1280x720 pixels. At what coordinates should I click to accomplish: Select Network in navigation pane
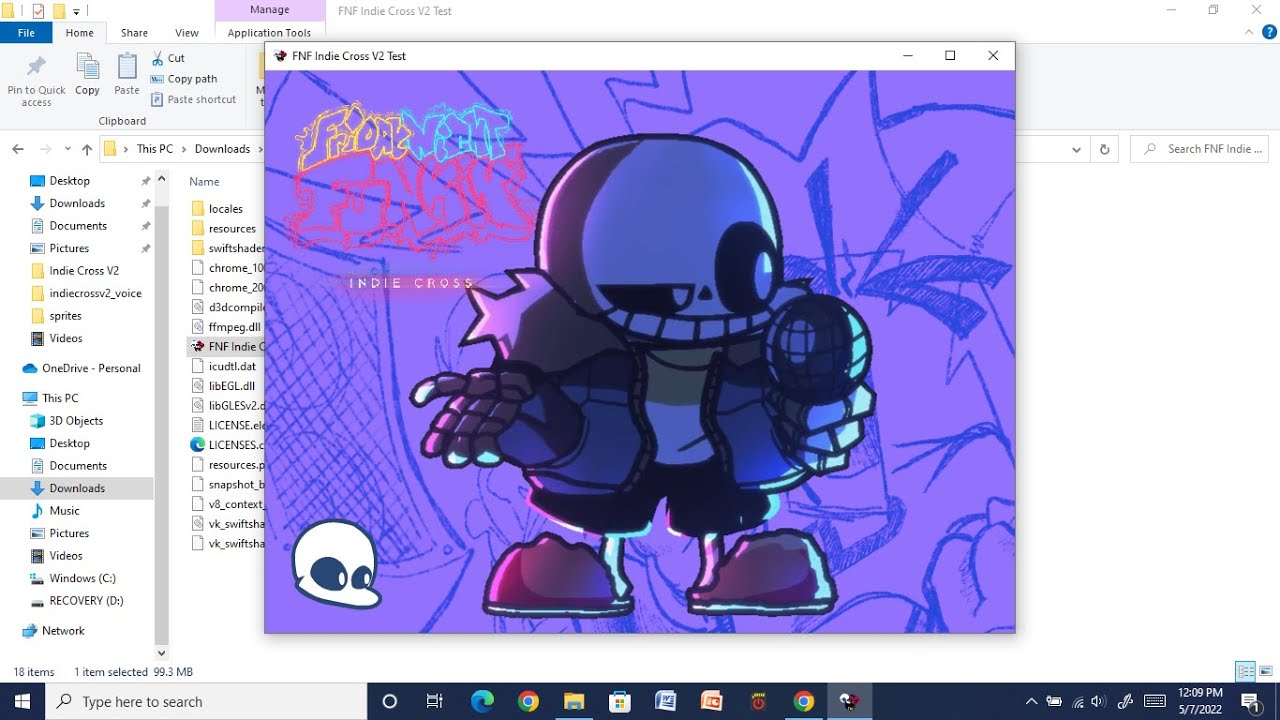pos(63,631)
